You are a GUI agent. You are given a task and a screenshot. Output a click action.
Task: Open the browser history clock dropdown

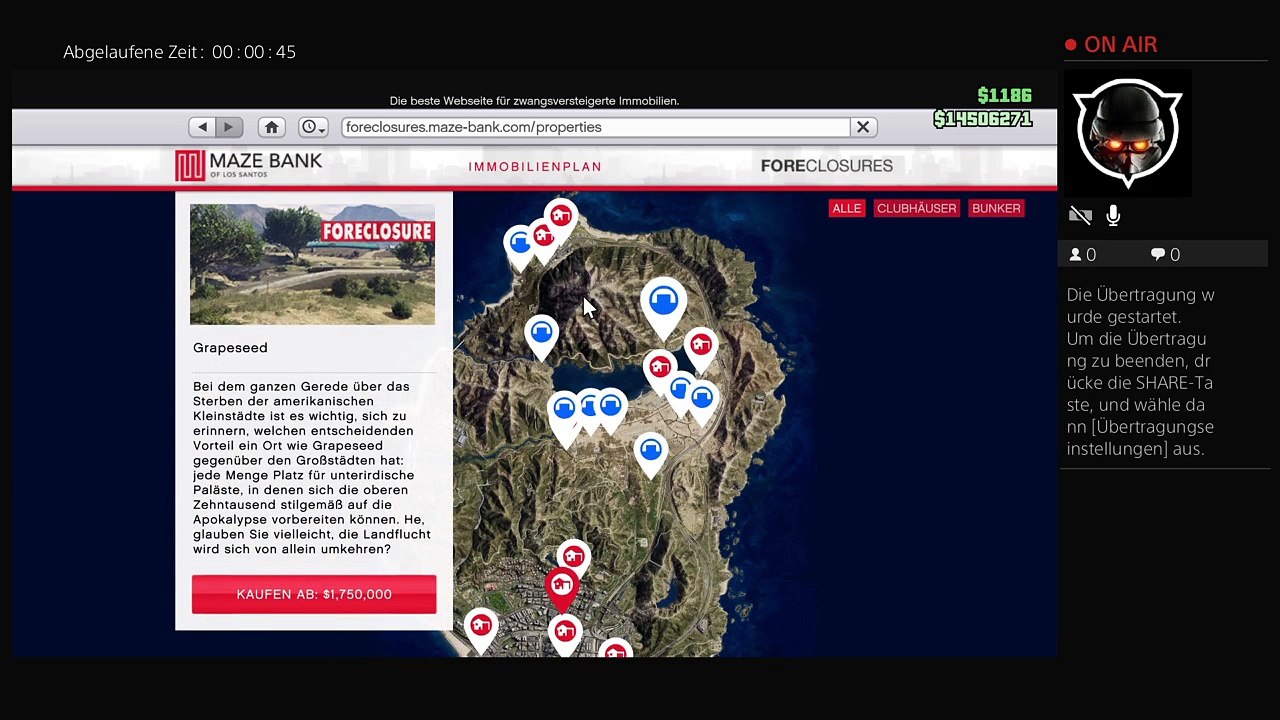314,127
